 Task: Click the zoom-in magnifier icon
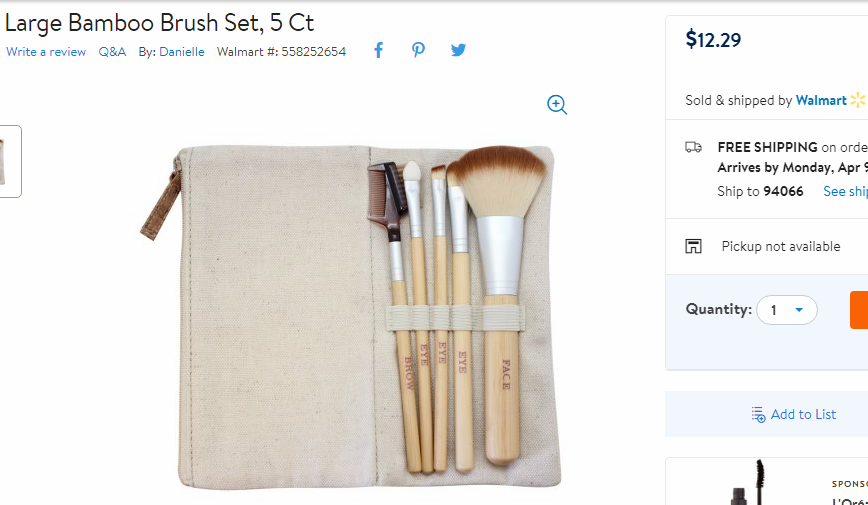point(557,105)
